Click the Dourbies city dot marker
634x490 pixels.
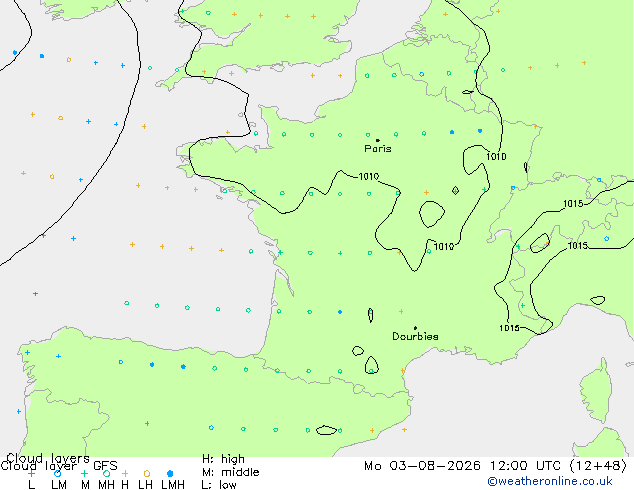415,328
